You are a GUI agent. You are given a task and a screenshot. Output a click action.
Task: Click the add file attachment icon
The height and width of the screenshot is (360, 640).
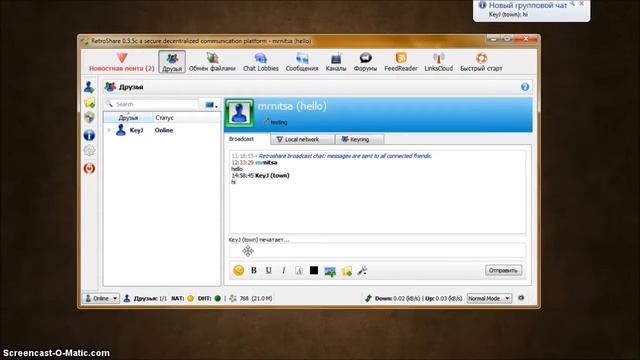pyautogui.click(x=347, y=271)
